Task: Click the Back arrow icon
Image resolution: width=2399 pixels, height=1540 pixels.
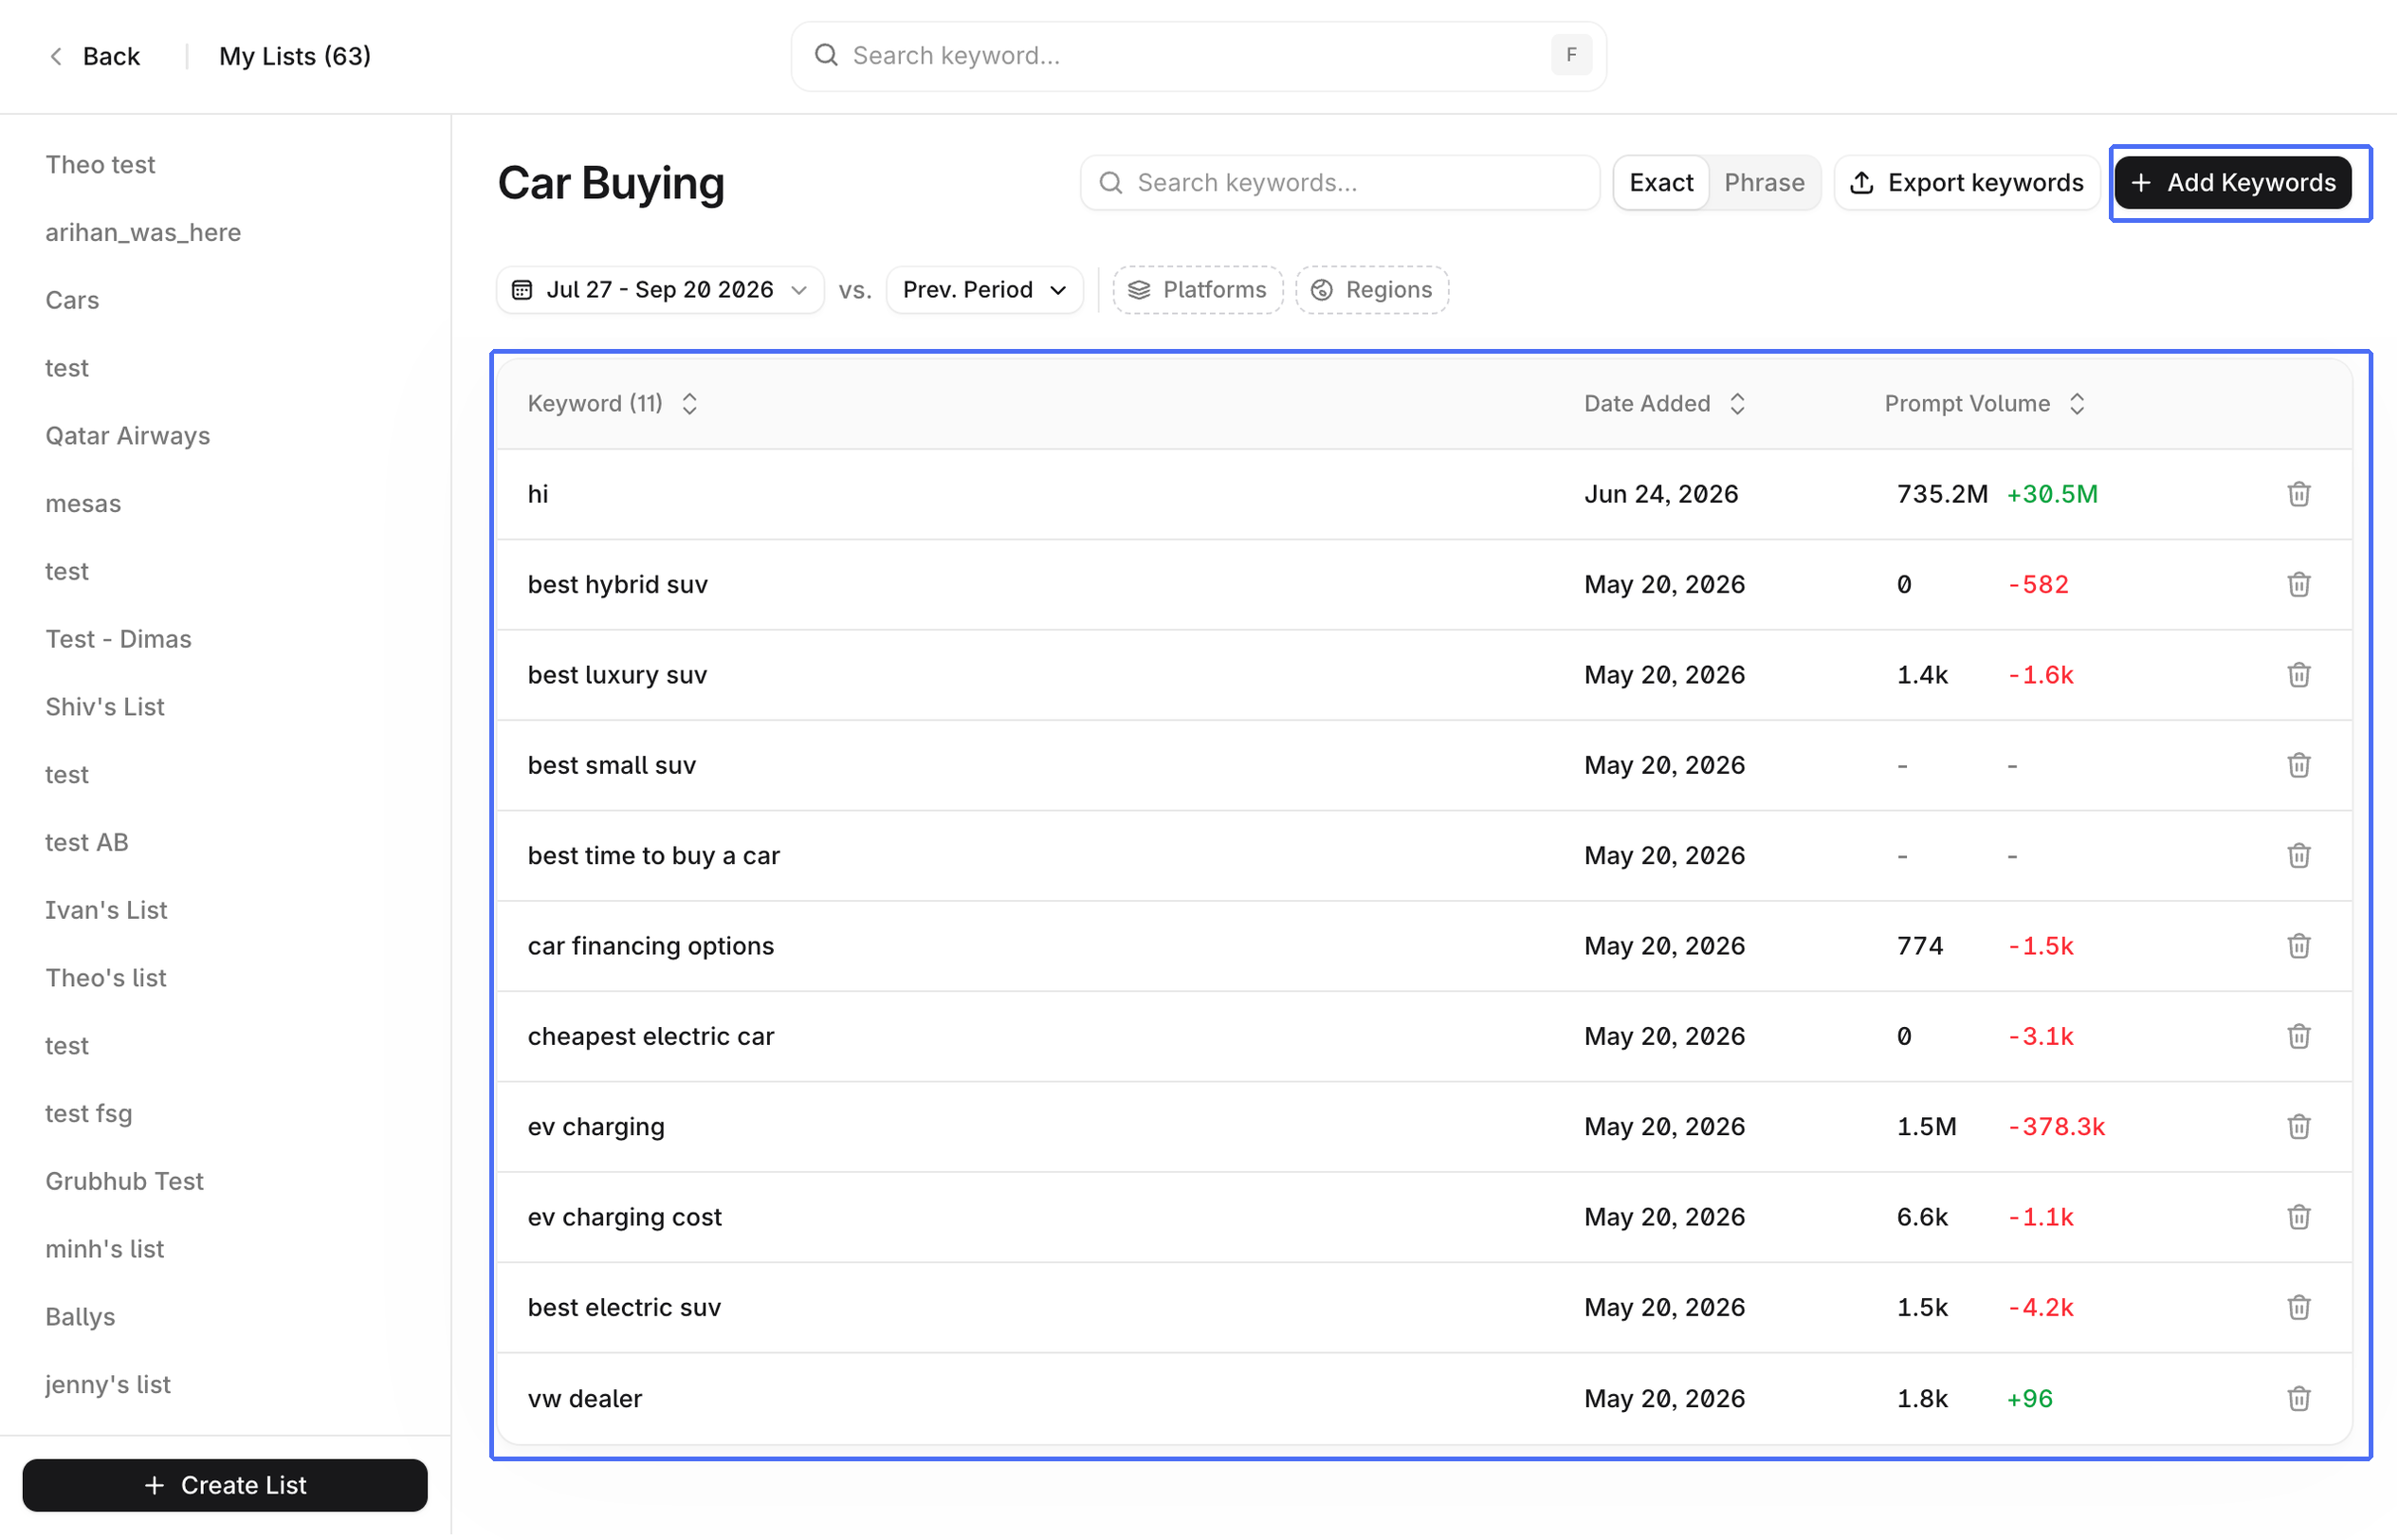Action: (x=56, y=56)
